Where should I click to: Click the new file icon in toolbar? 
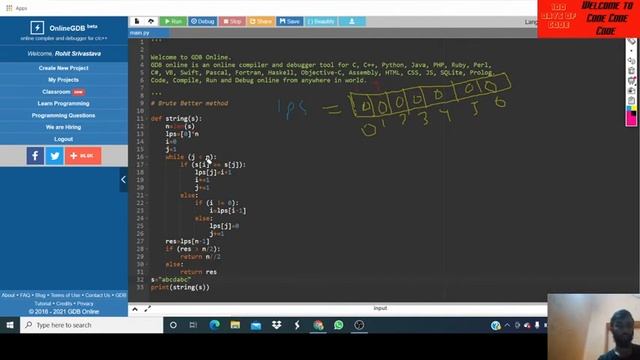point(137,21)
